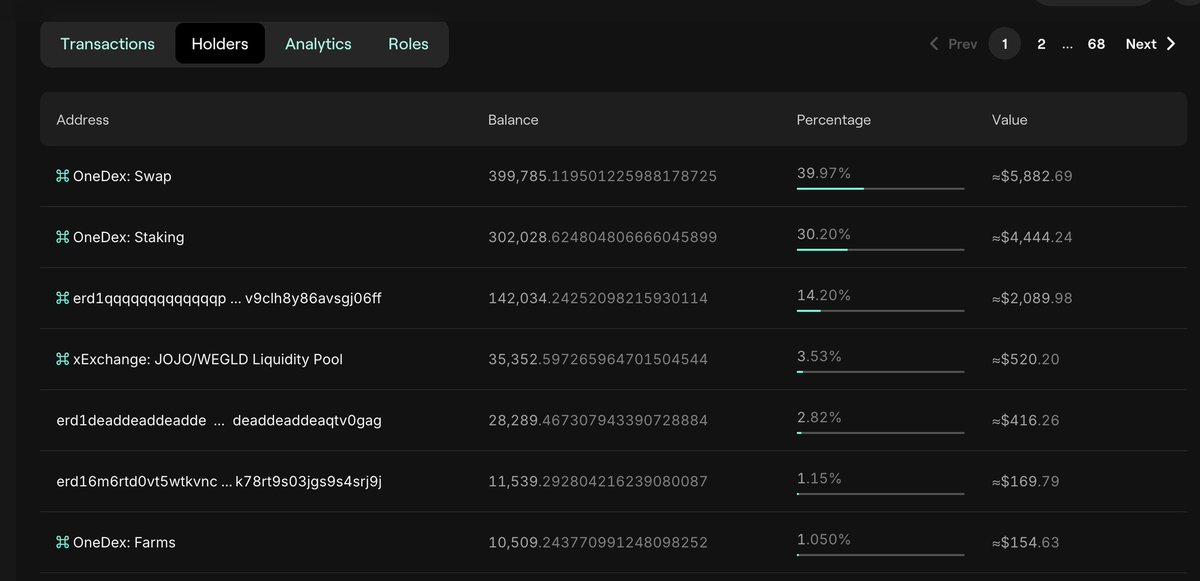Open the OneDex: Staking holder
1200x581 pixels.
pos(128,237)
